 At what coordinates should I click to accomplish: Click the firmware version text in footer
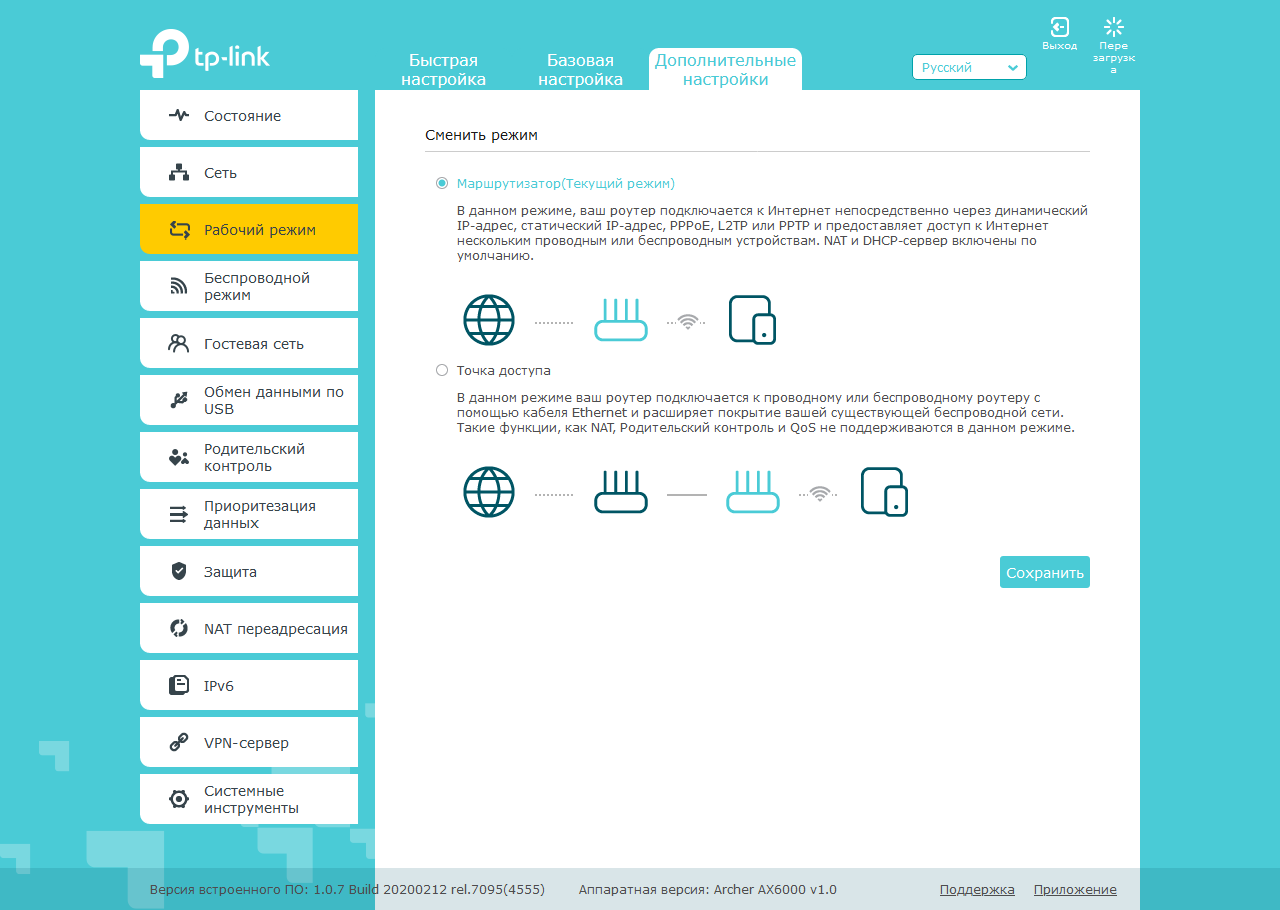347,889
